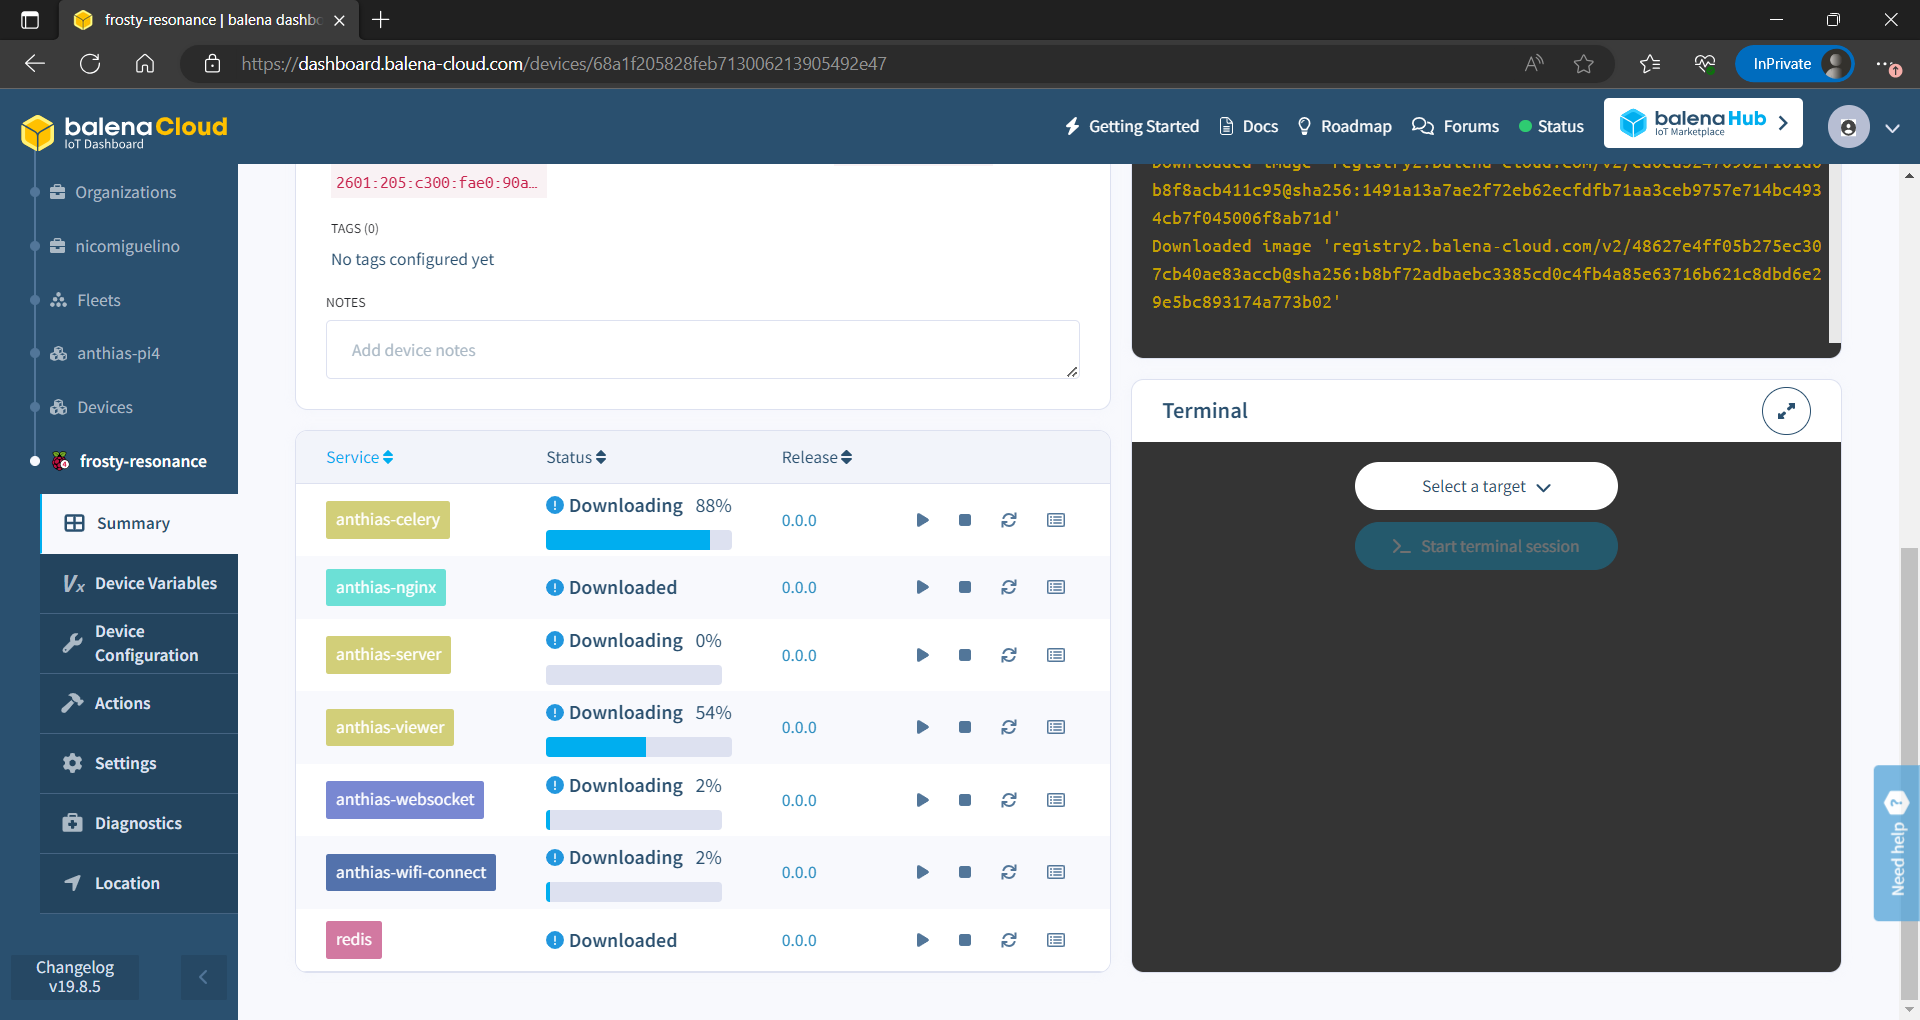Refresh the browser page
The height and width of the screenshot is (1020, 1920).
tap(90, 64)
